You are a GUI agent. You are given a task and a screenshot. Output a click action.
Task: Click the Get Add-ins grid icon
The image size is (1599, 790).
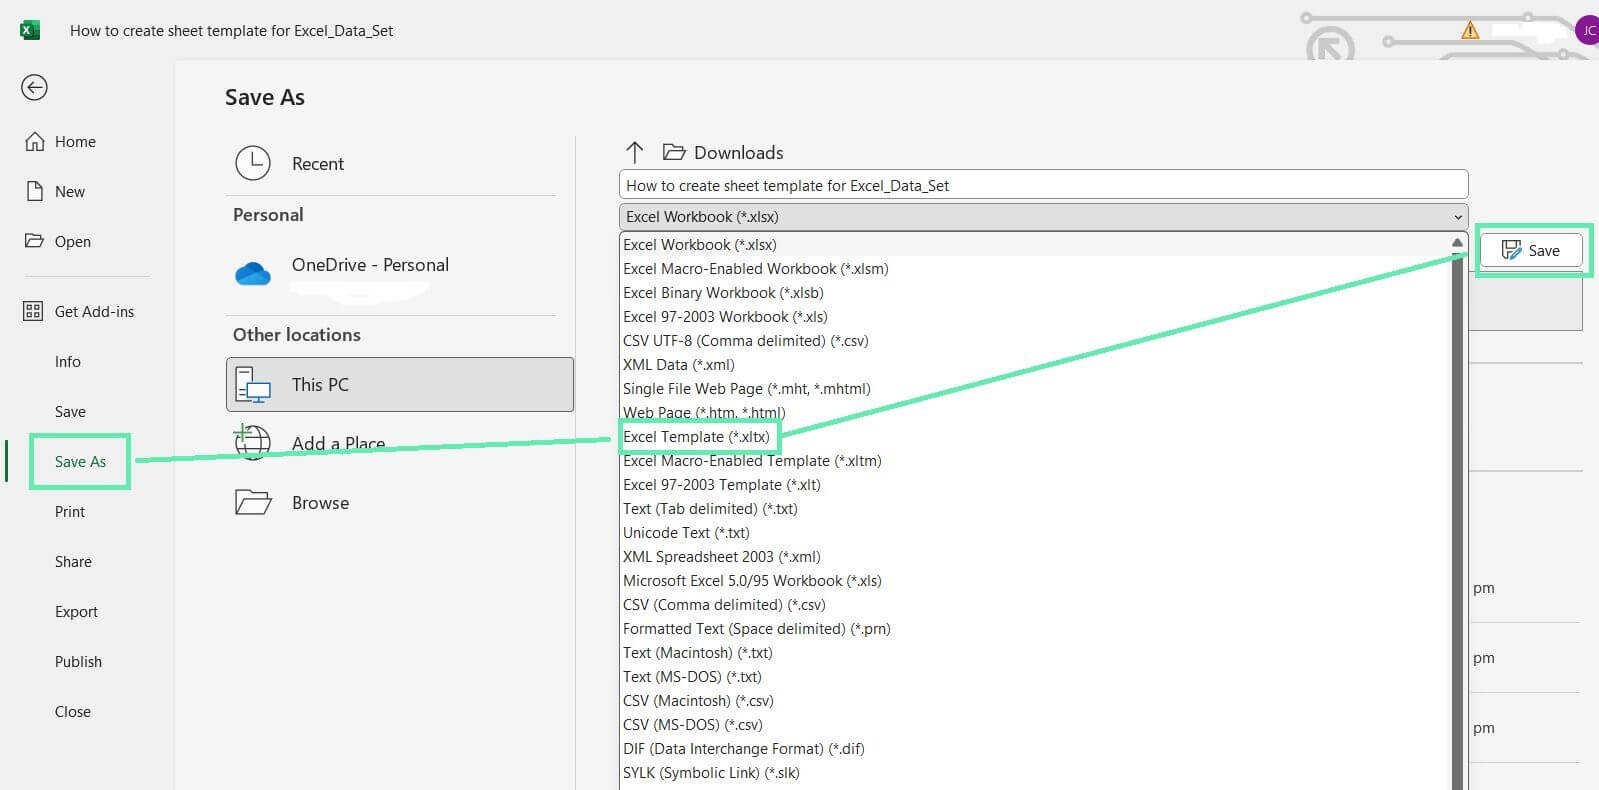(33, 311)
